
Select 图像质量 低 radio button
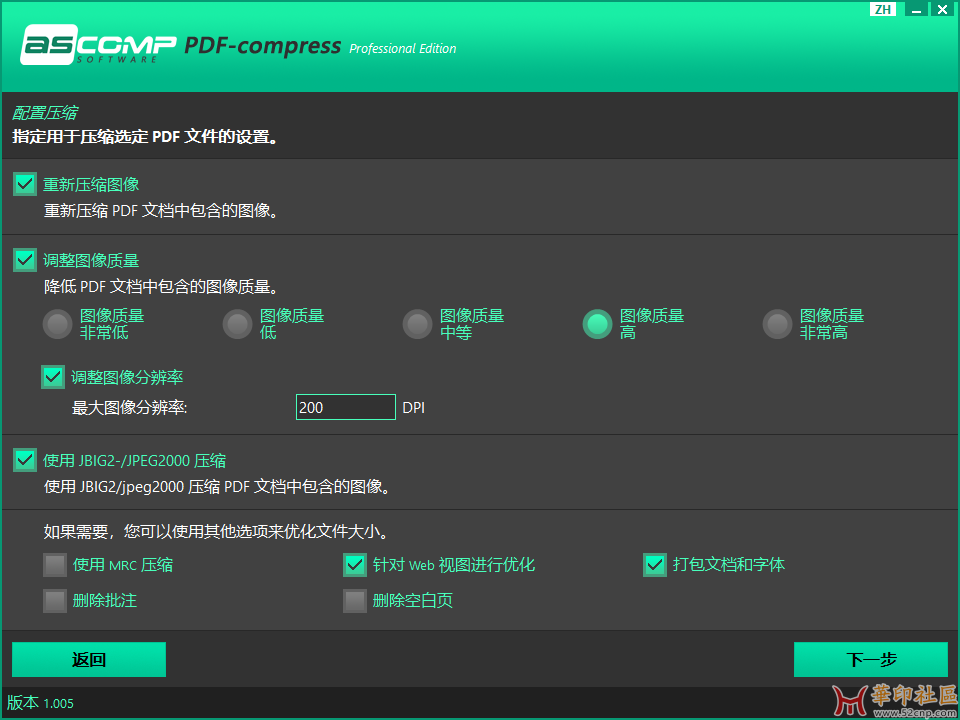(x=238, y=324)
